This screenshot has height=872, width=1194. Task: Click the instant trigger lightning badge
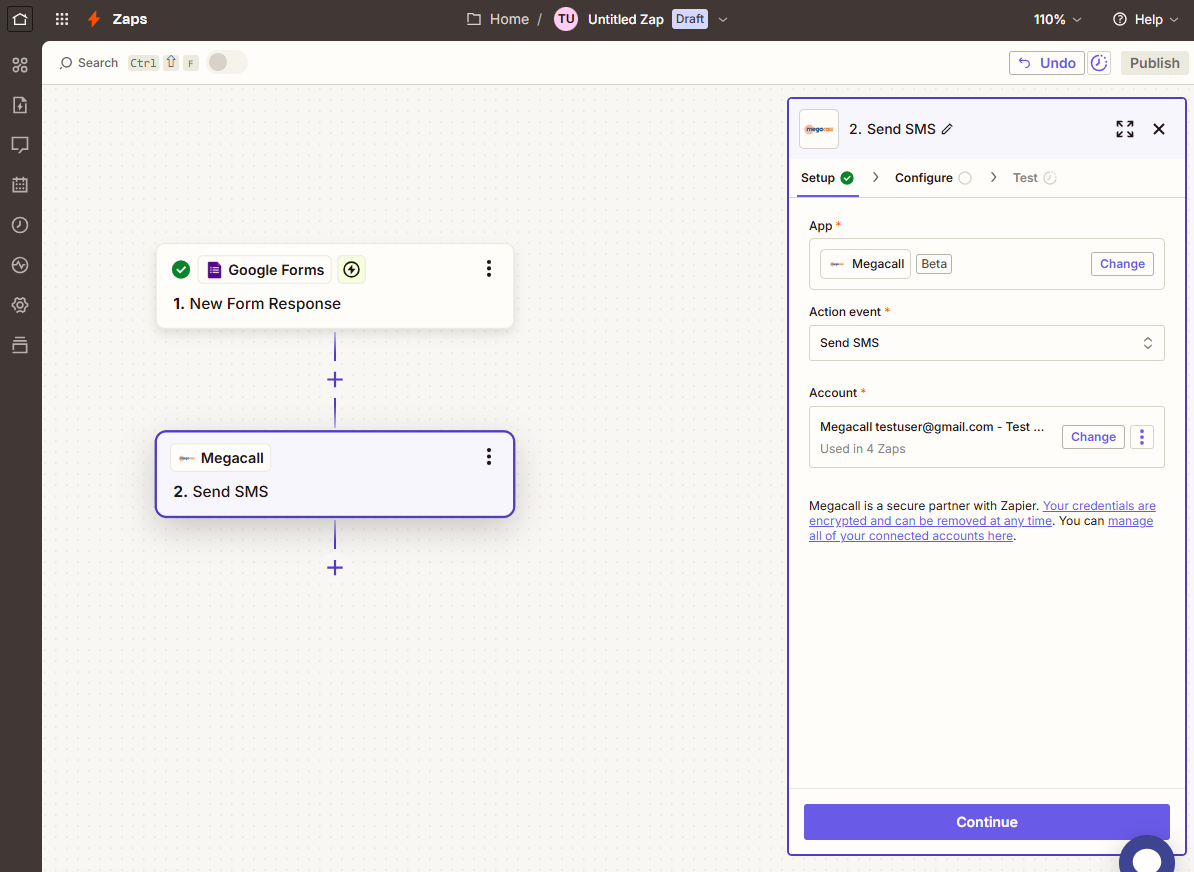(x=351, y=269)
